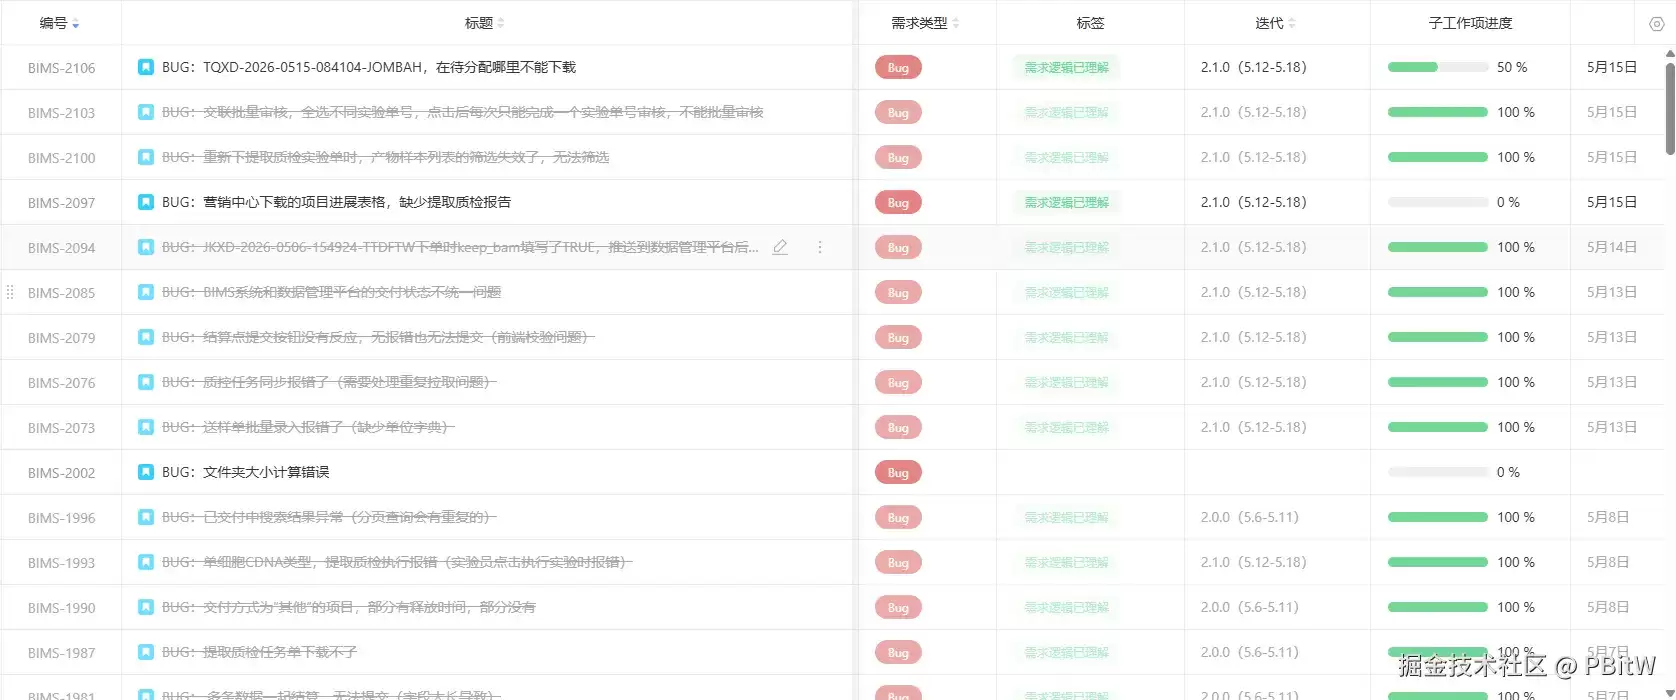Click the 标签 column header
1676x700 pixels.
pos(1090,23)
